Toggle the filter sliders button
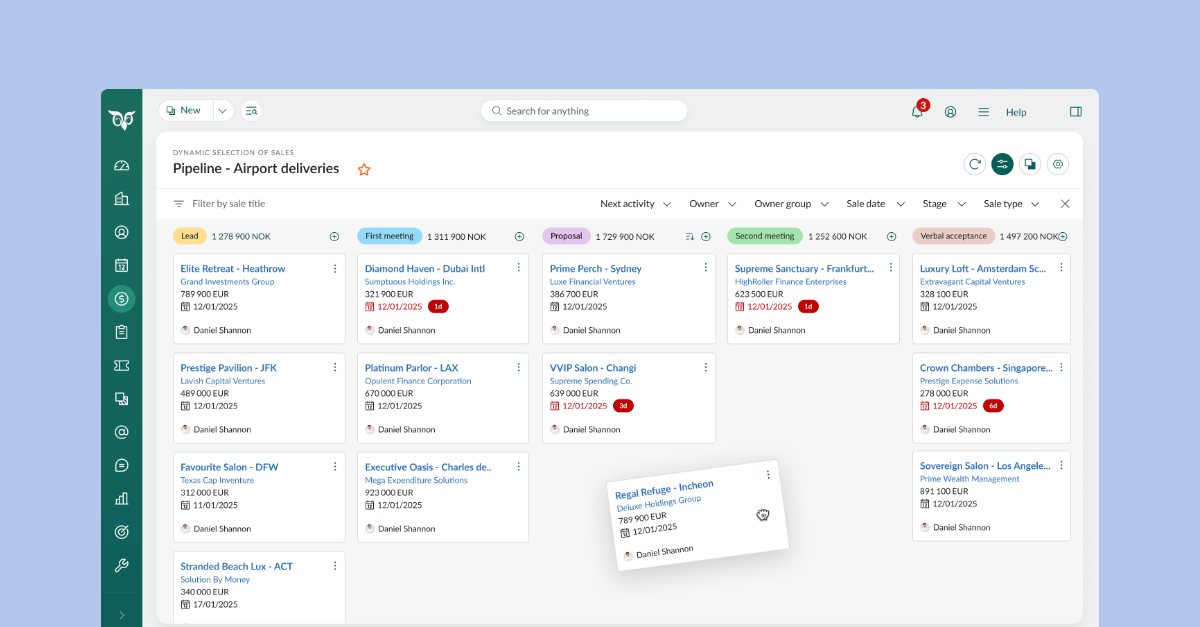The width and height of the screenshot is (1200, 627). point(1002,164)
